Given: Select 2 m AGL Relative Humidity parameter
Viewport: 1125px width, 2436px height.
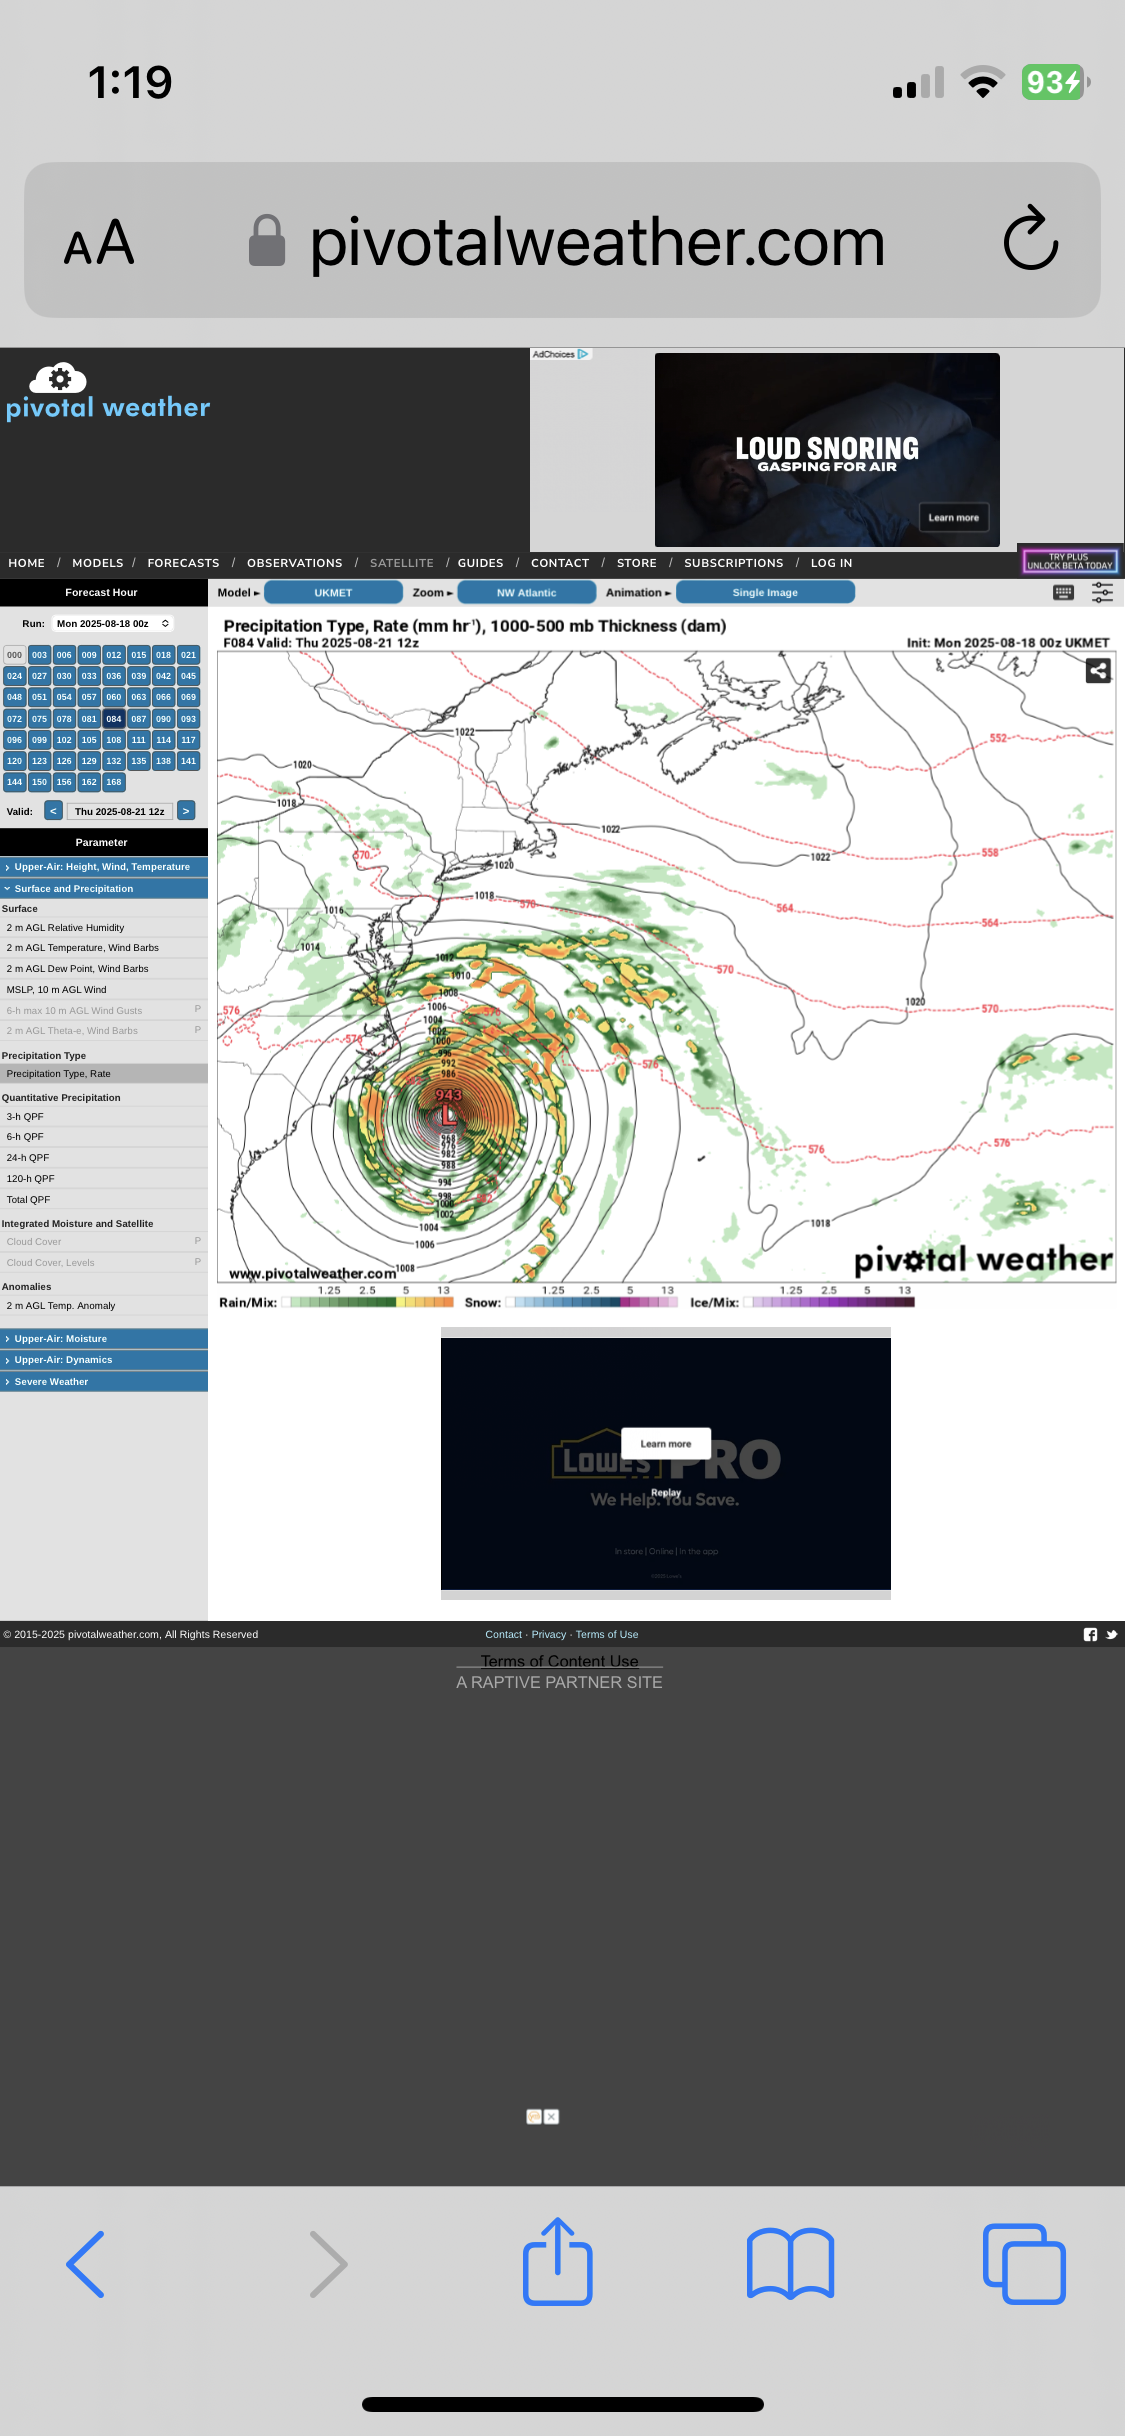Looking at the screenshot, I should [x=104, y=927].
